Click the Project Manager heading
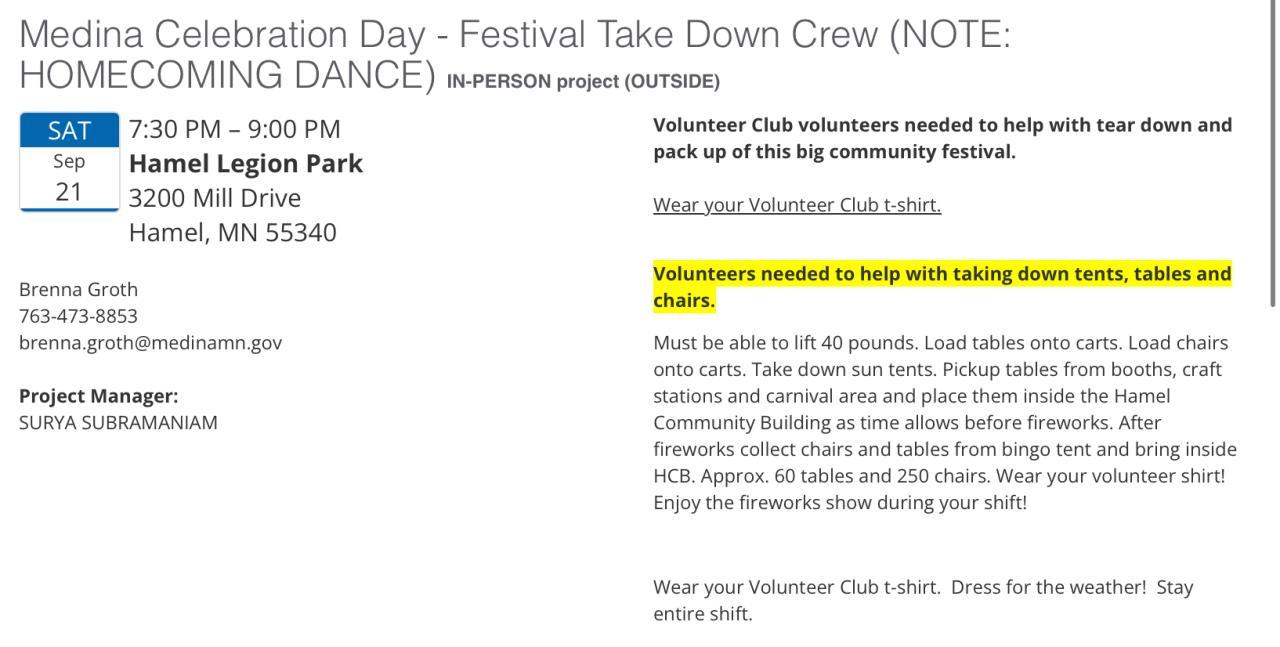This screenshot has width=1280, height=647. pyautogui.click(x=99, y=396)
